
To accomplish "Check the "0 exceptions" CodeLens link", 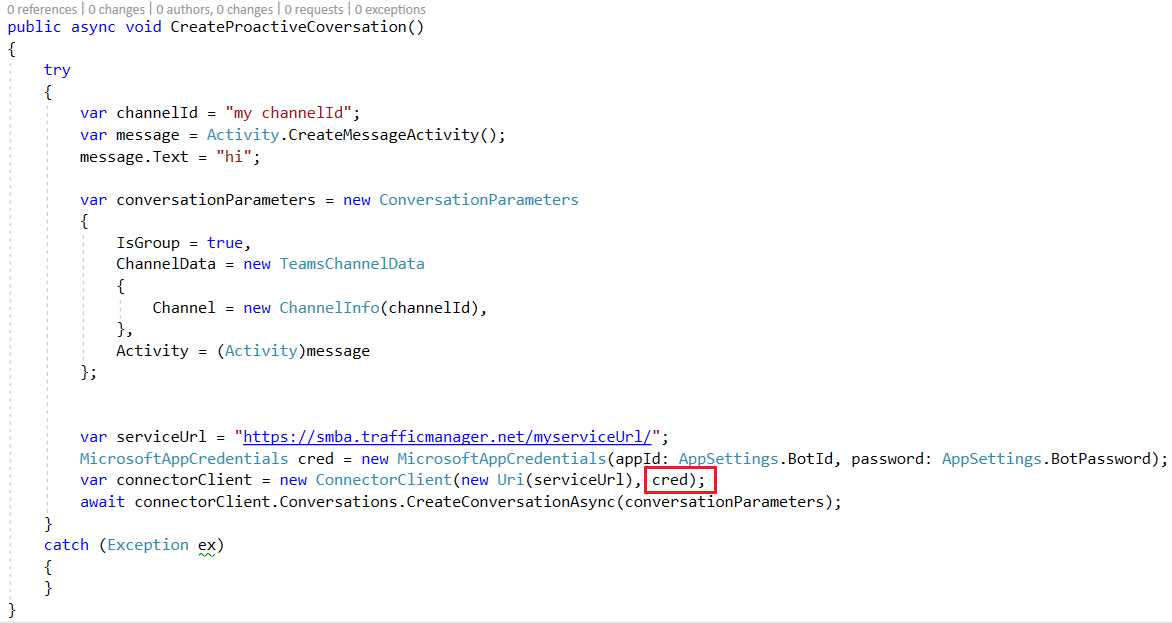I will click(x=389, y=9).
